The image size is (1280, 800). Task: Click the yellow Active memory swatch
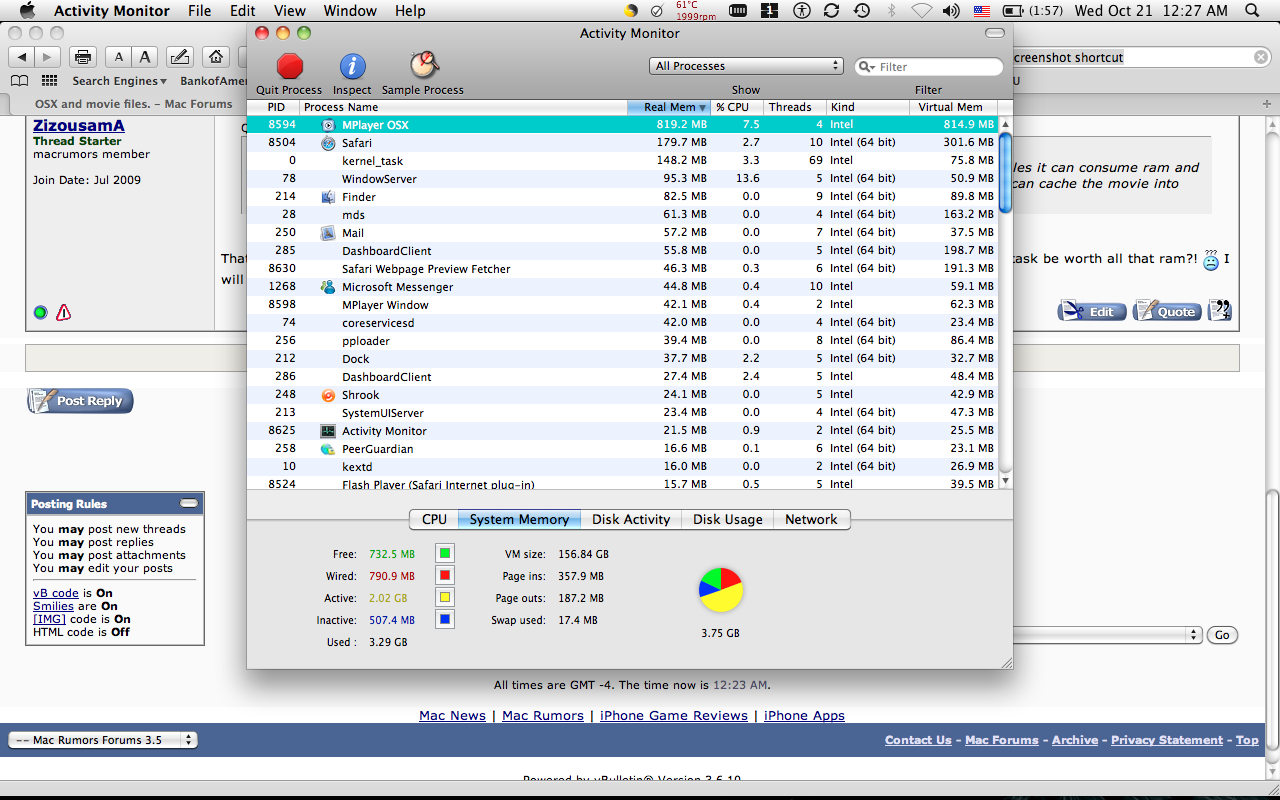(x=445, y=597)
